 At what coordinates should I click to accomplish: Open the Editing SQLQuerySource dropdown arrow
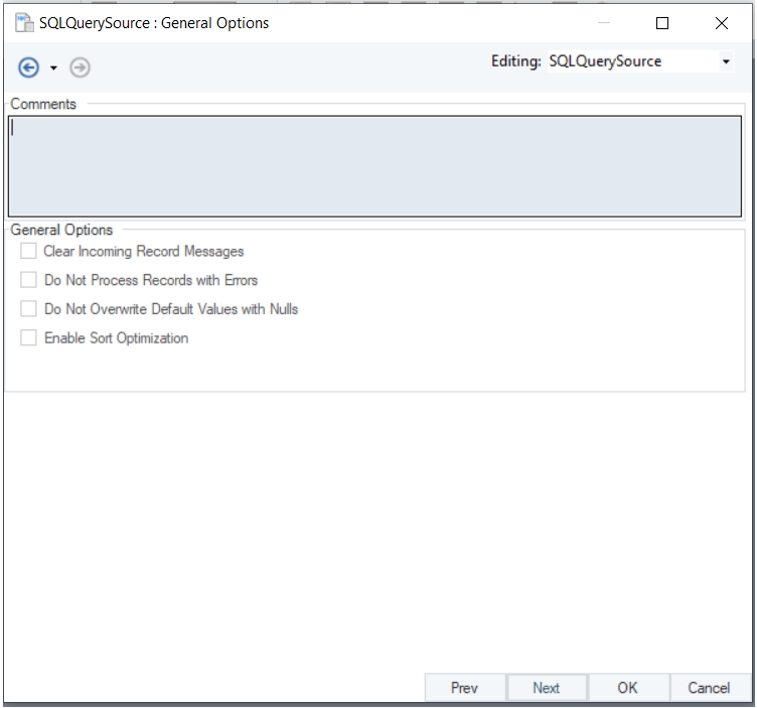[x=726, y=62]
